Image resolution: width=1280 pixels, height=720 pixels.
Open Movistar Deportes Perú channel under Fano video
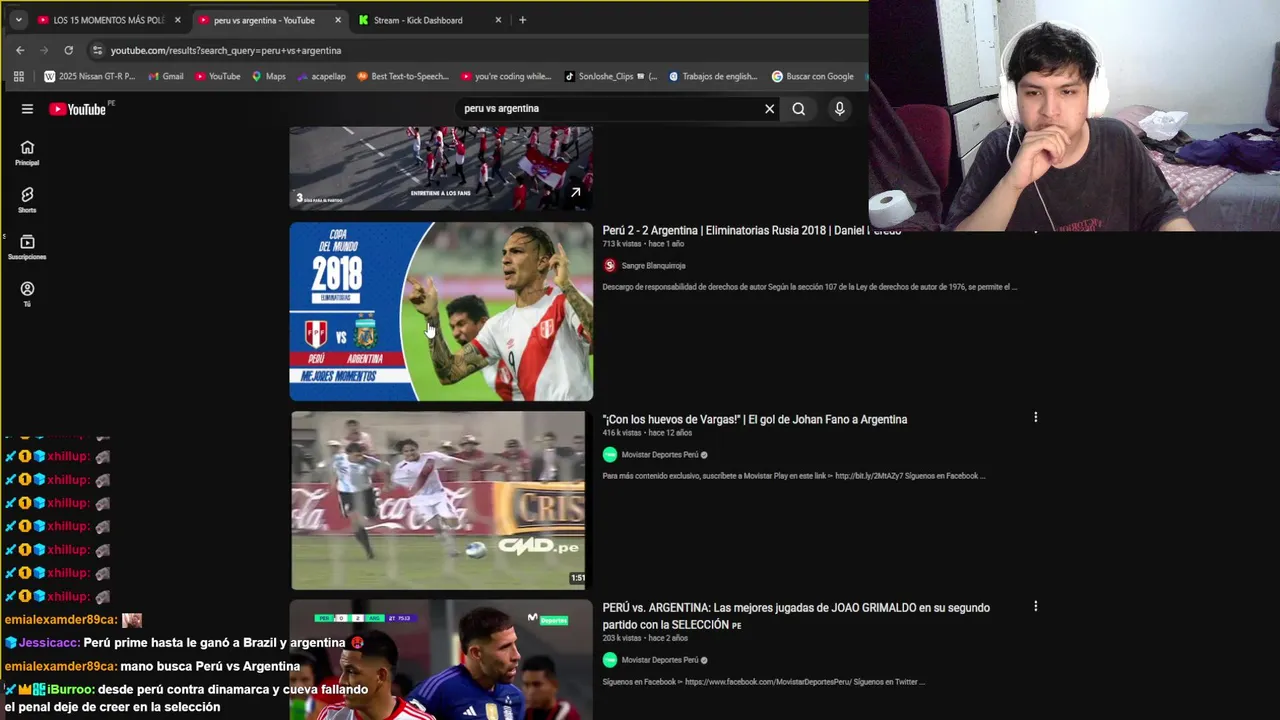click(660, 455)
